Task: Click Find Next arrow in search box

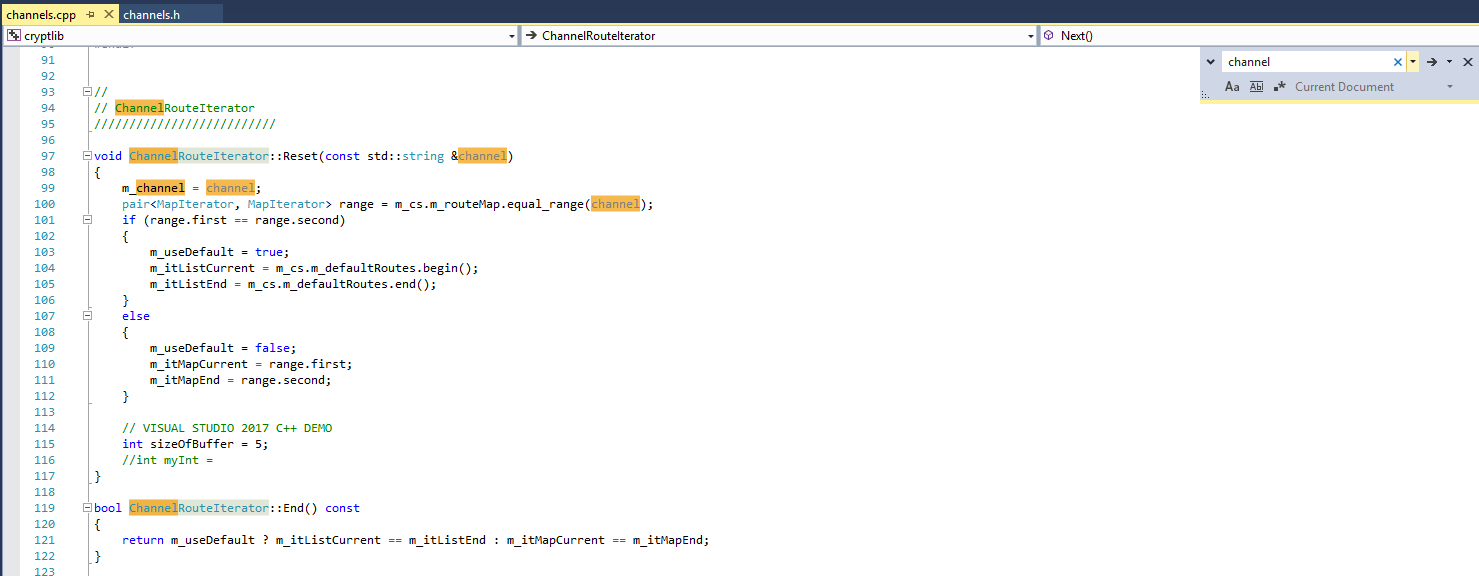Action: [x=1432, y=62]
